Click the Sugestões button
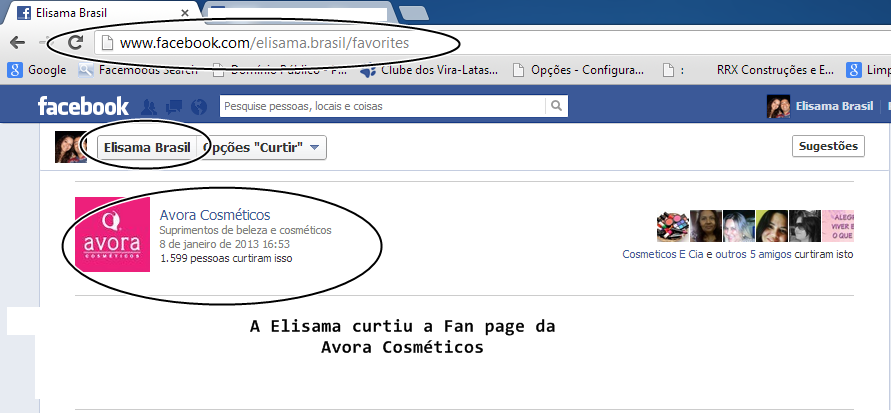This screenshot has height=413, width=891. 828,146
